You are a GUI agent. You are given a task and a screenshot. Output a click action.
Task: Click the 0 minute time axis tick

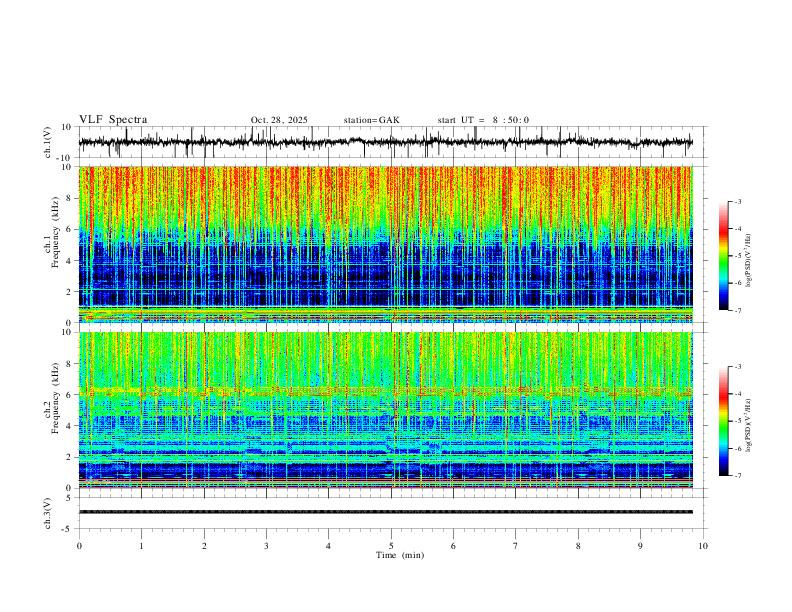pyautogui.click(x=79, y=546)
